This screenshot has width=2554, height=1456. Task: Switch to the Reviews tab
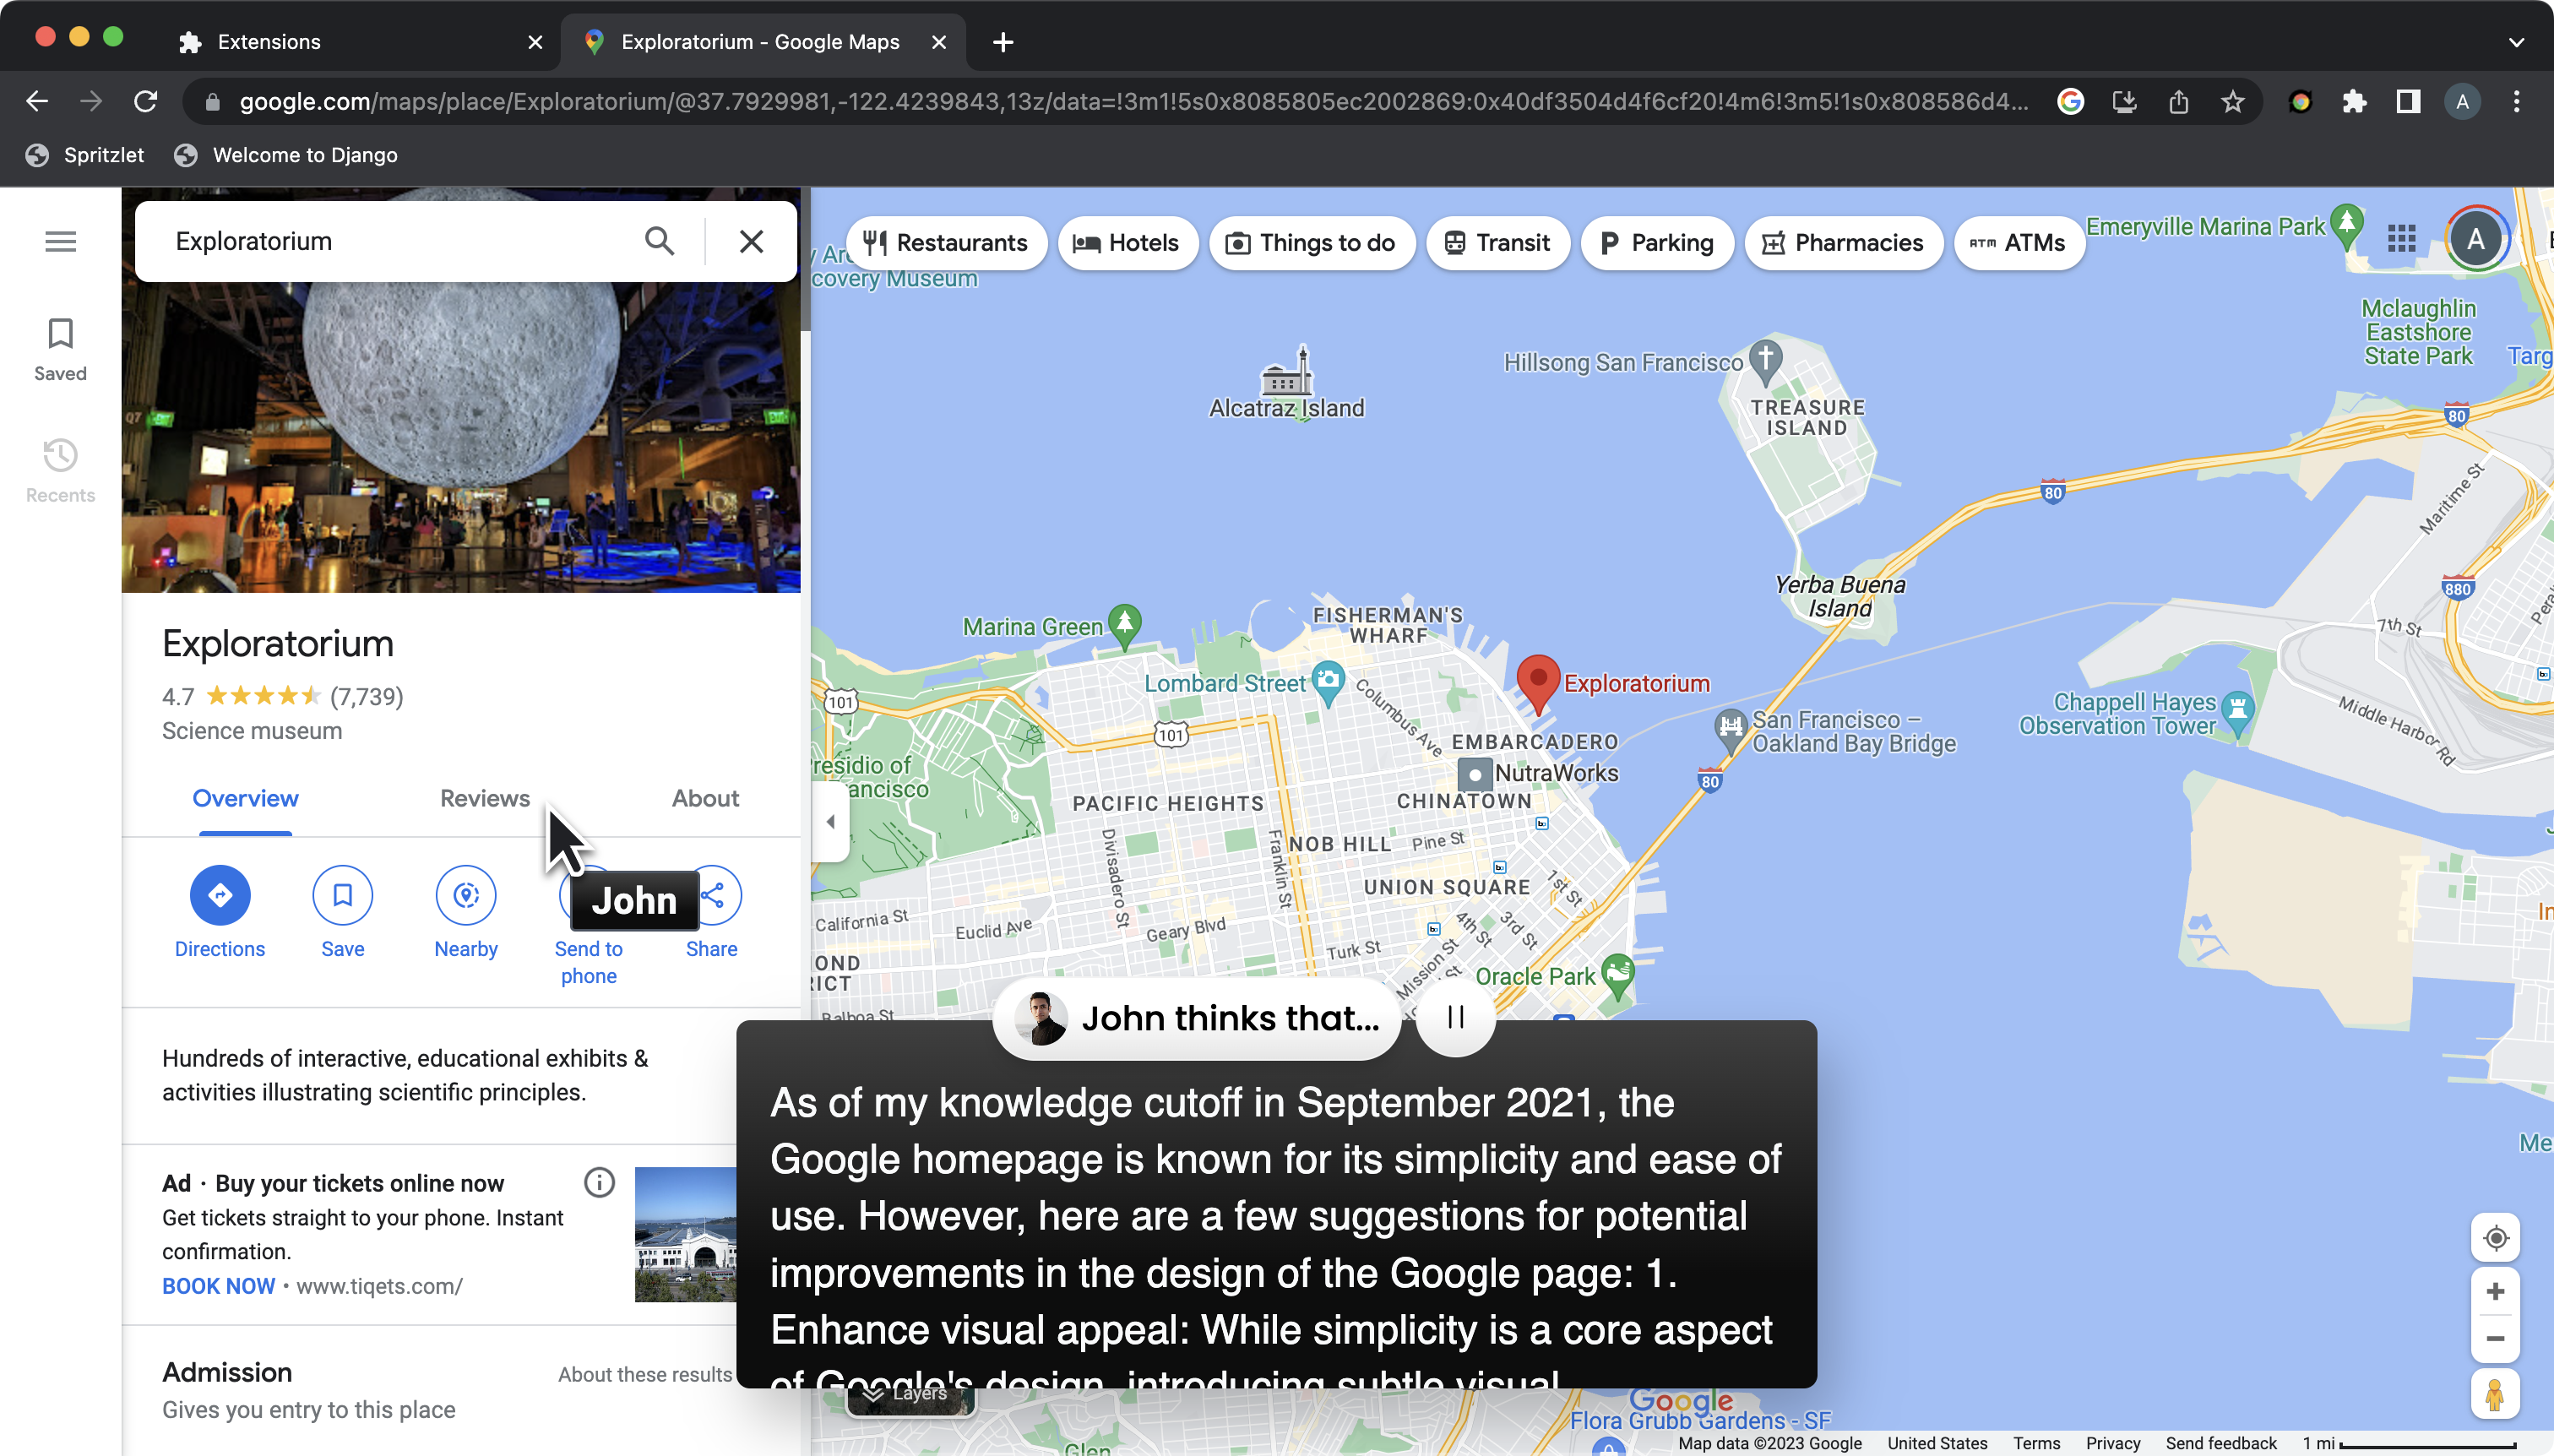(x=484, y=798)
